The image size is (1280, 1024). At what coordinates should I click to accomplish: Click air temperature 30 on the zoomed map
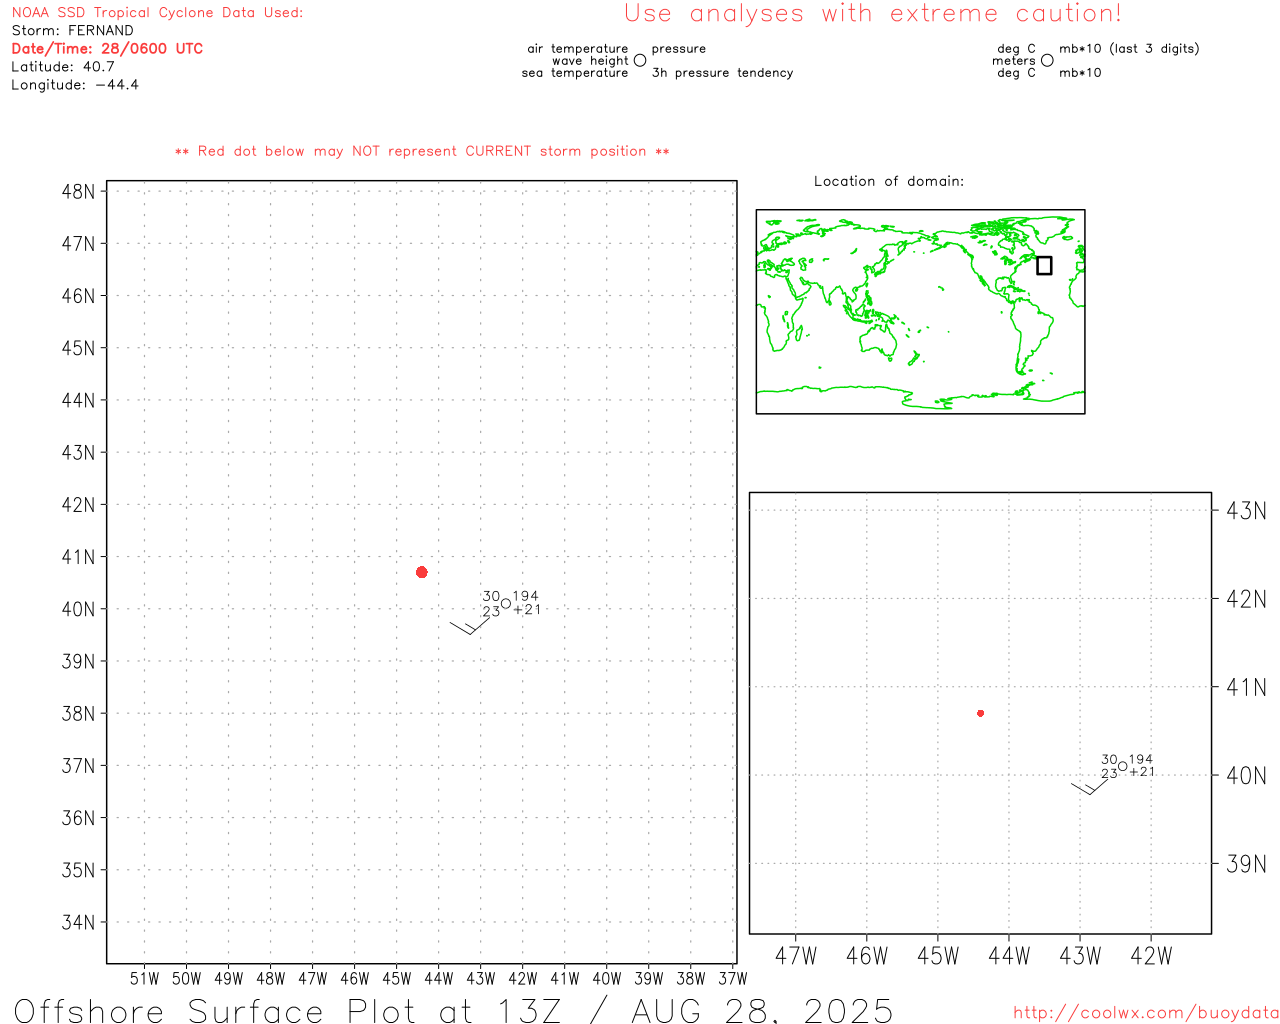point(1109,760)
